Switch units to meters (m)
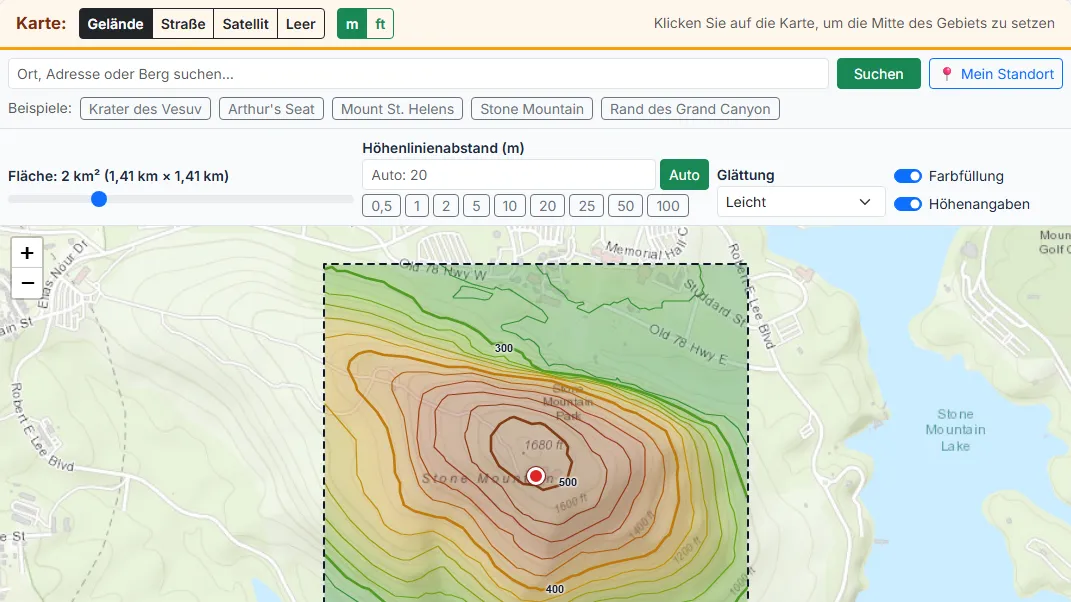This screenshot has width=1071, height=602. click(352, 24)
